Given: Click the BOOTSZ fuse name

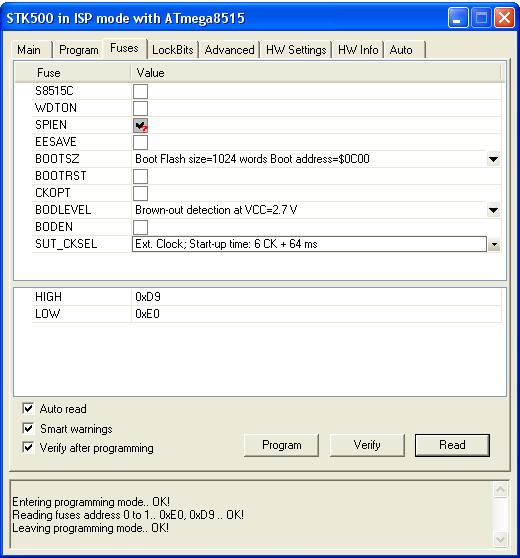Looking at the screenshot, I should pyautogui.click(x=57, y=159).
